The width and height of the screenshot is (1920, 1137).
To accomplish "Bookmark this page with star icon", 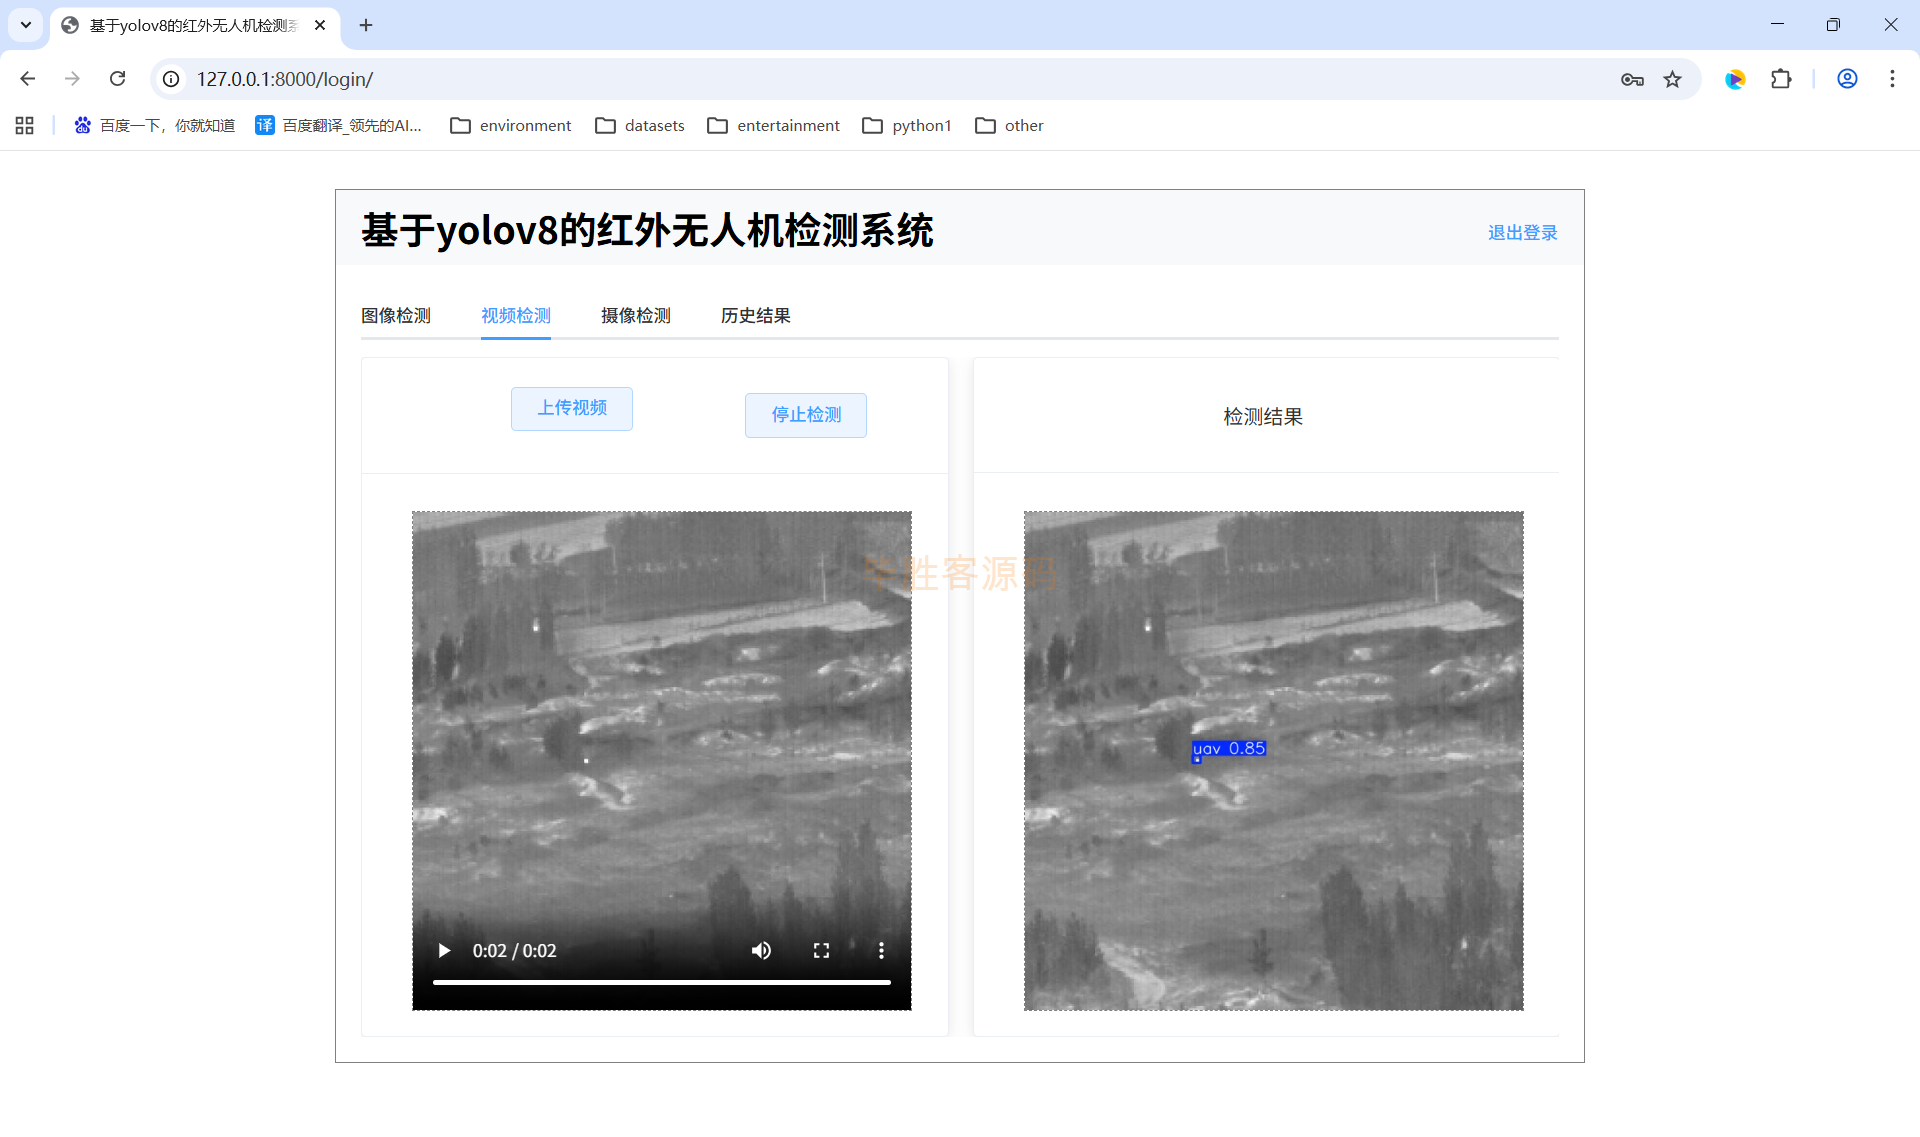I will point(1672,79).
